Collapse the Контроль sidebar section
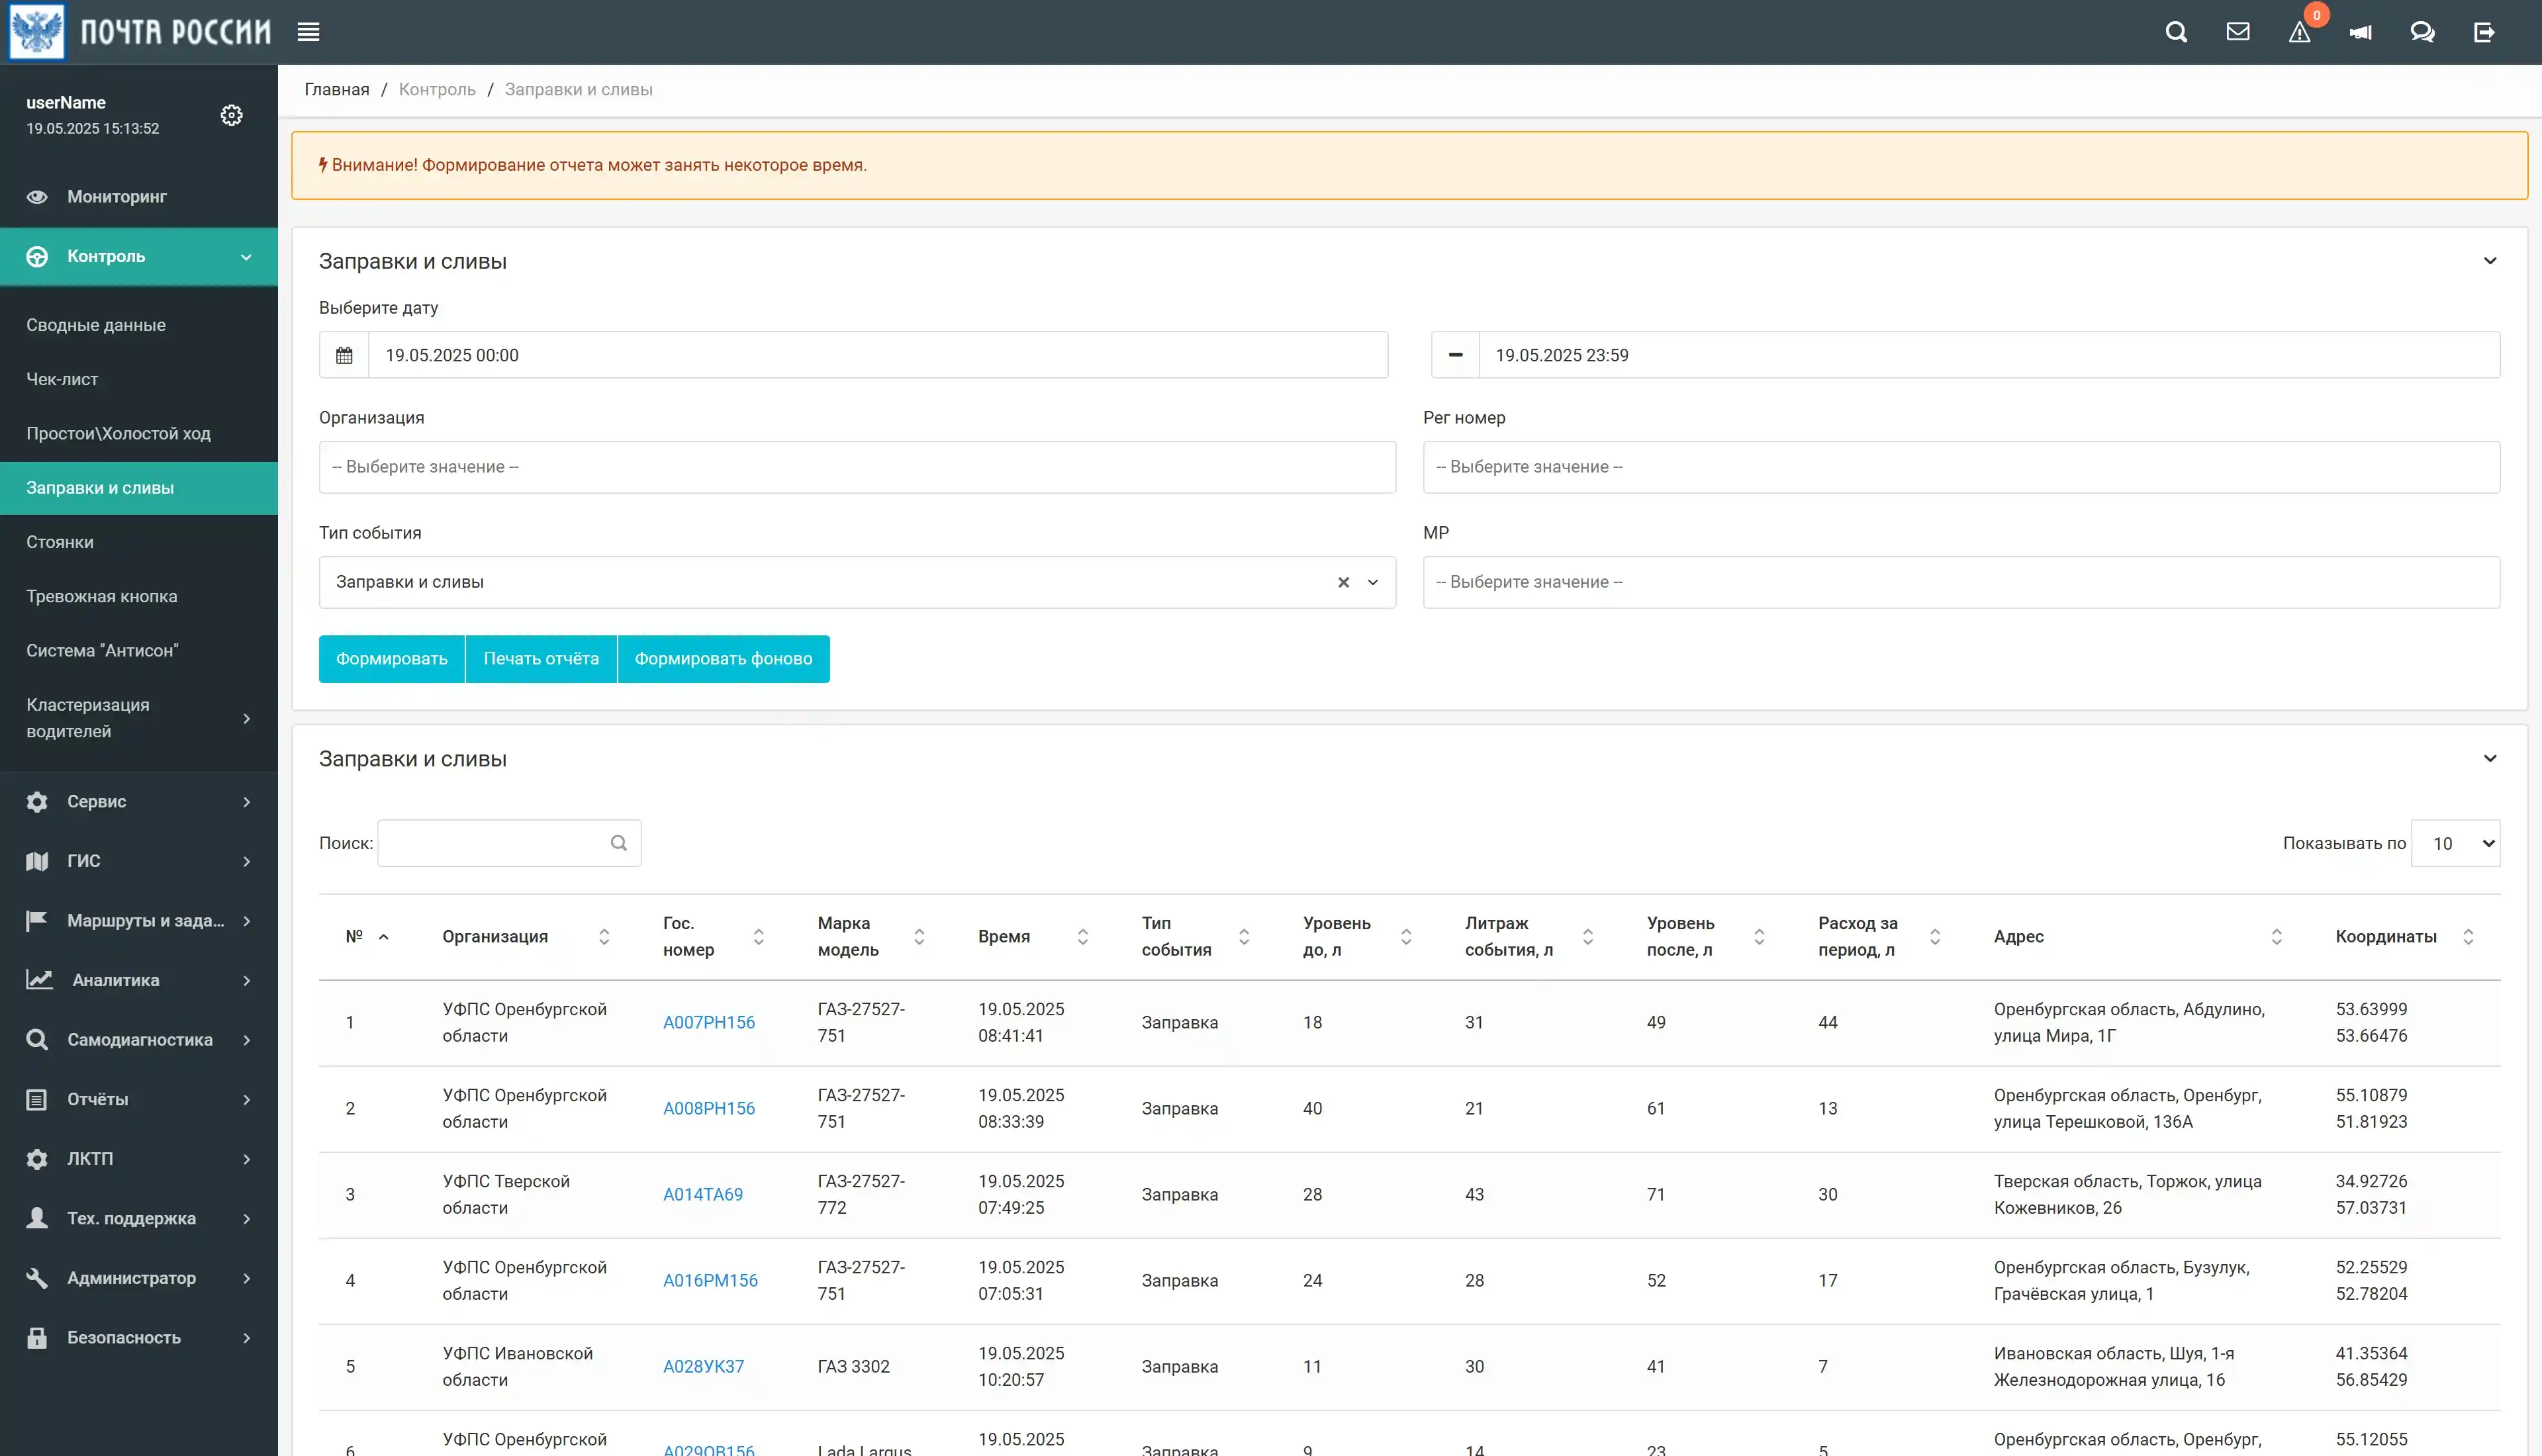 click(x=139, y=257)
